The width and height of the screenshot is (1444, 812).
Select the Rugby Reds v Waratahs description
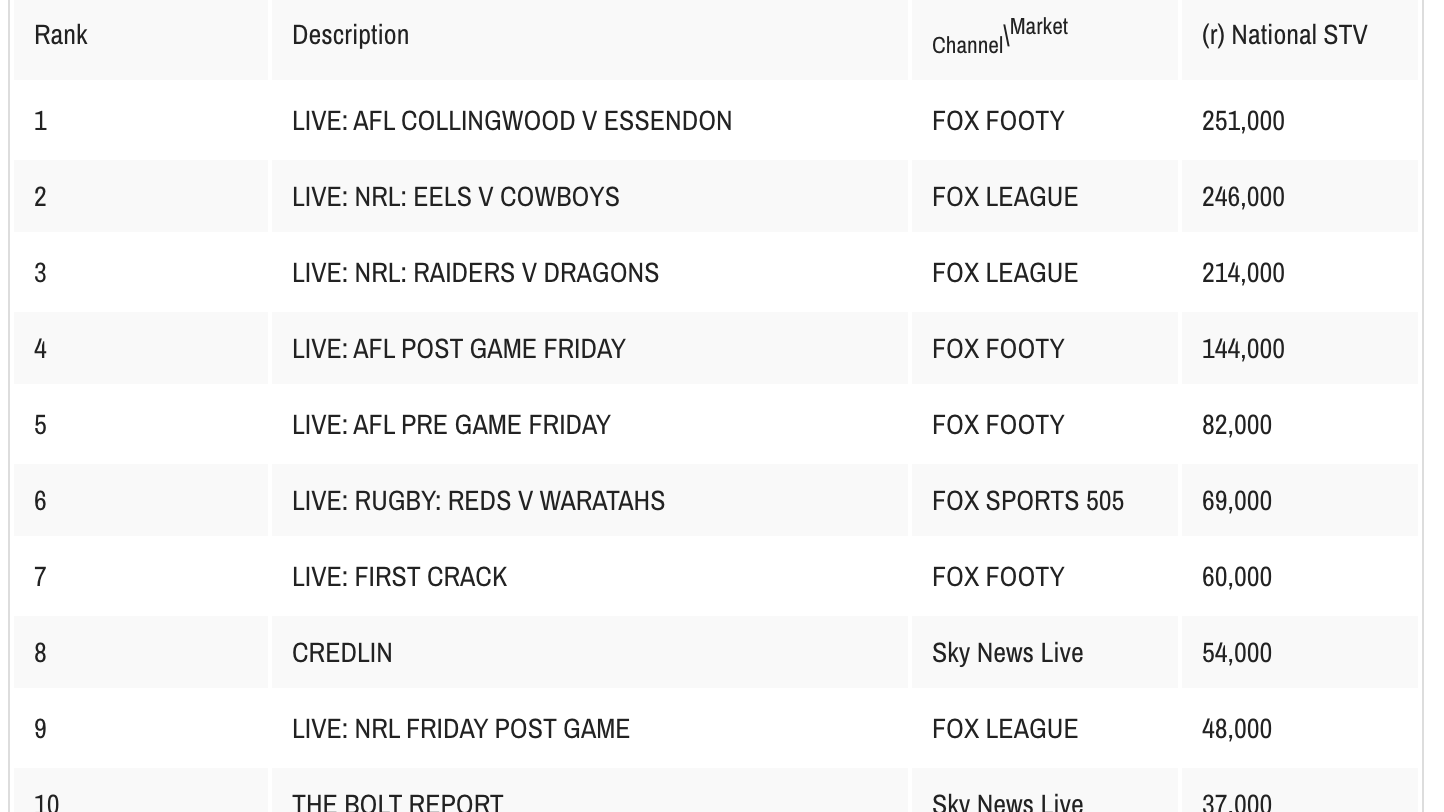[478, 501]
